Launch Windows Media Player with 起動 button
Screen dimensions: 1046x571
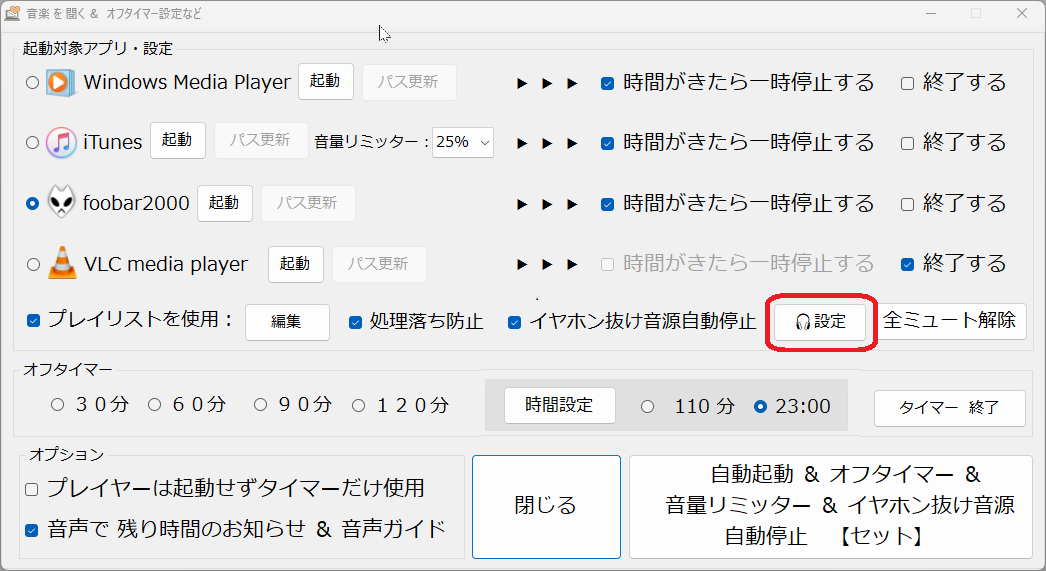(x=326, y=81)
